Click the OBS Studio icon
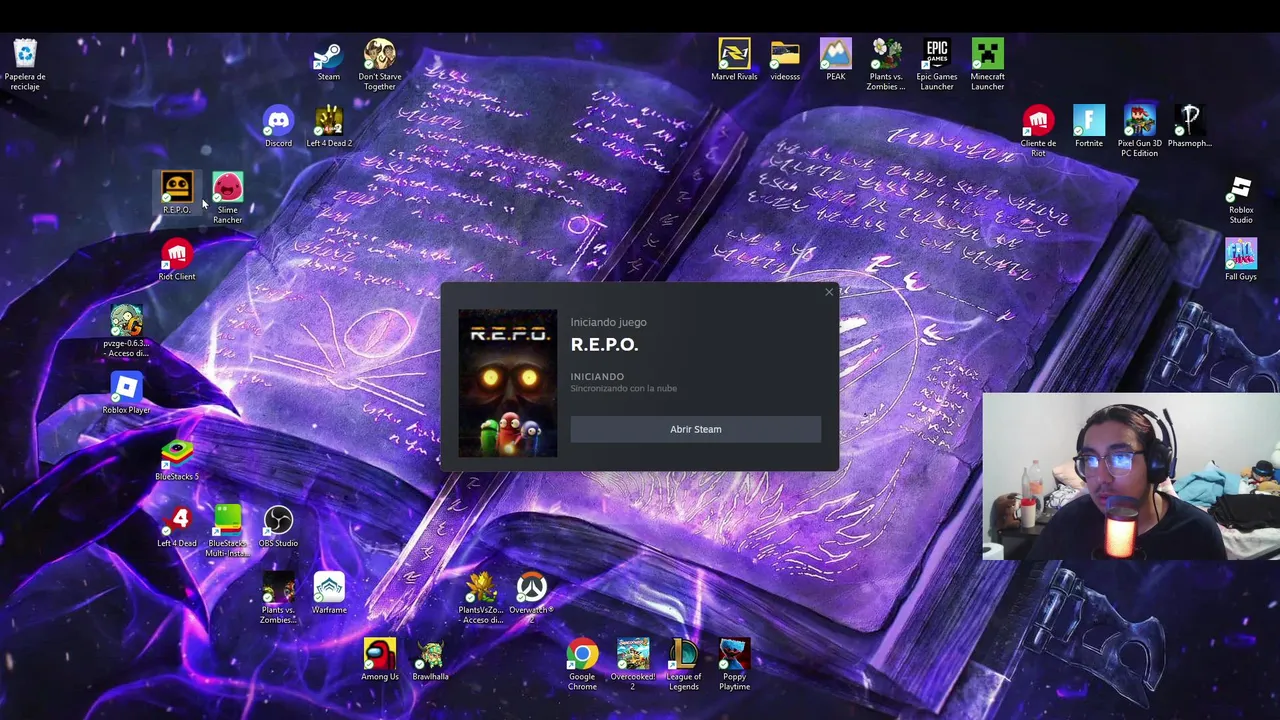1280x720 pixels. coord(278,527)
